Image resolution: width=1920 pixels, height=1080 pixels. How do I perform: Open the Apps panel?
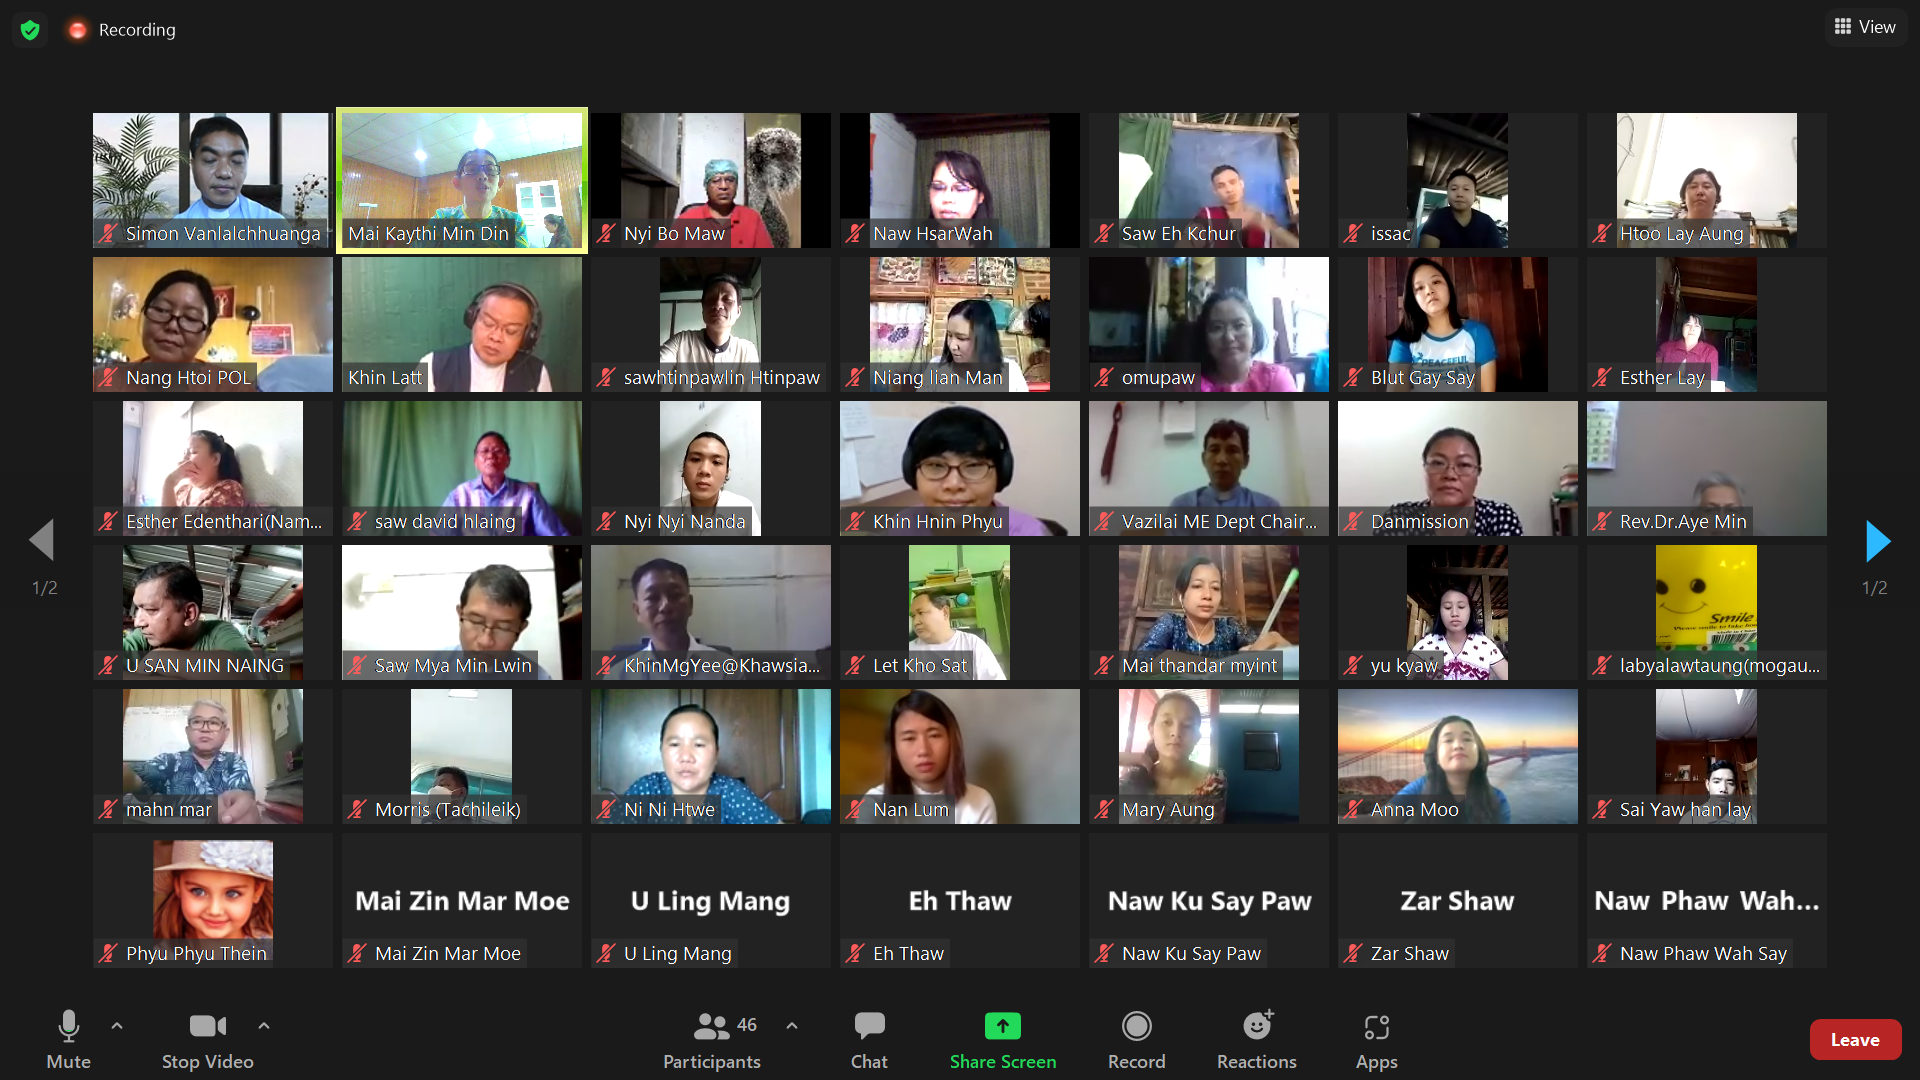pyautogui.click(x=1376, y=1040)
